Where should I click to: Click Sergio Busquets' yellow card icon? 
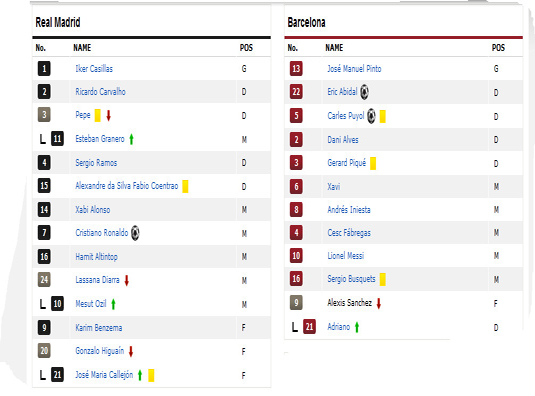[x=382, y=279]
